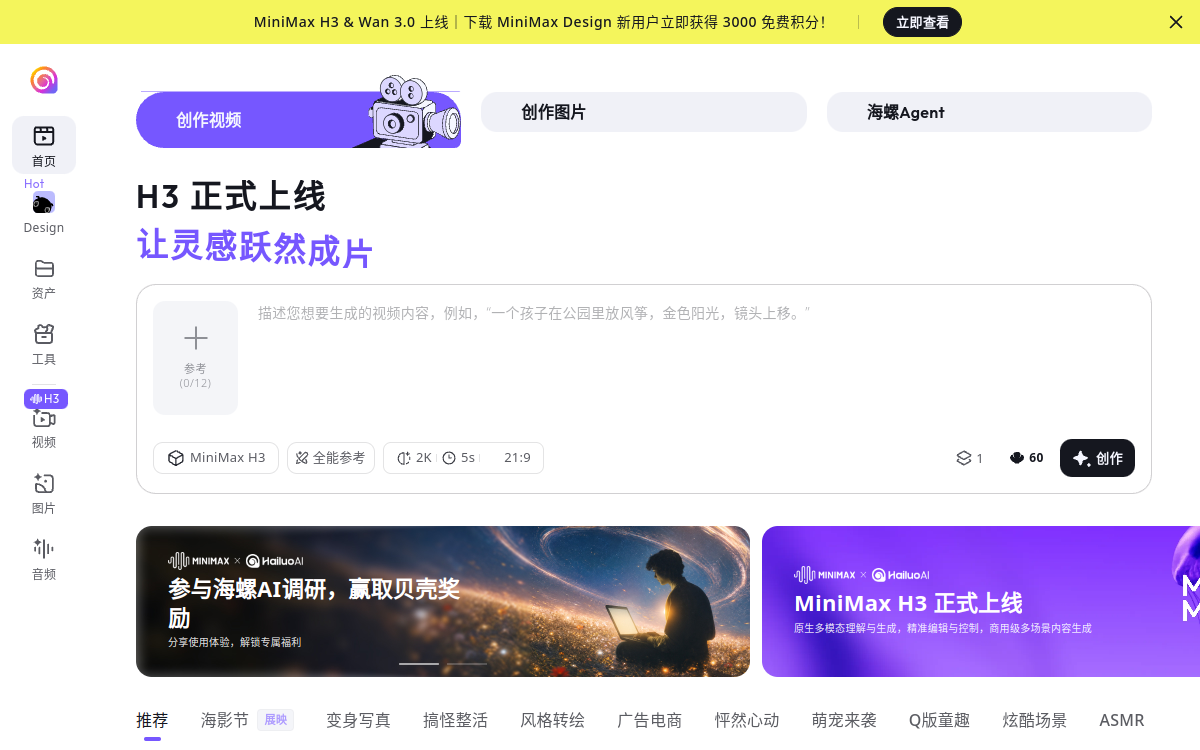
Task: Go to the 图片 image section
Action: (x=44, y=494)
